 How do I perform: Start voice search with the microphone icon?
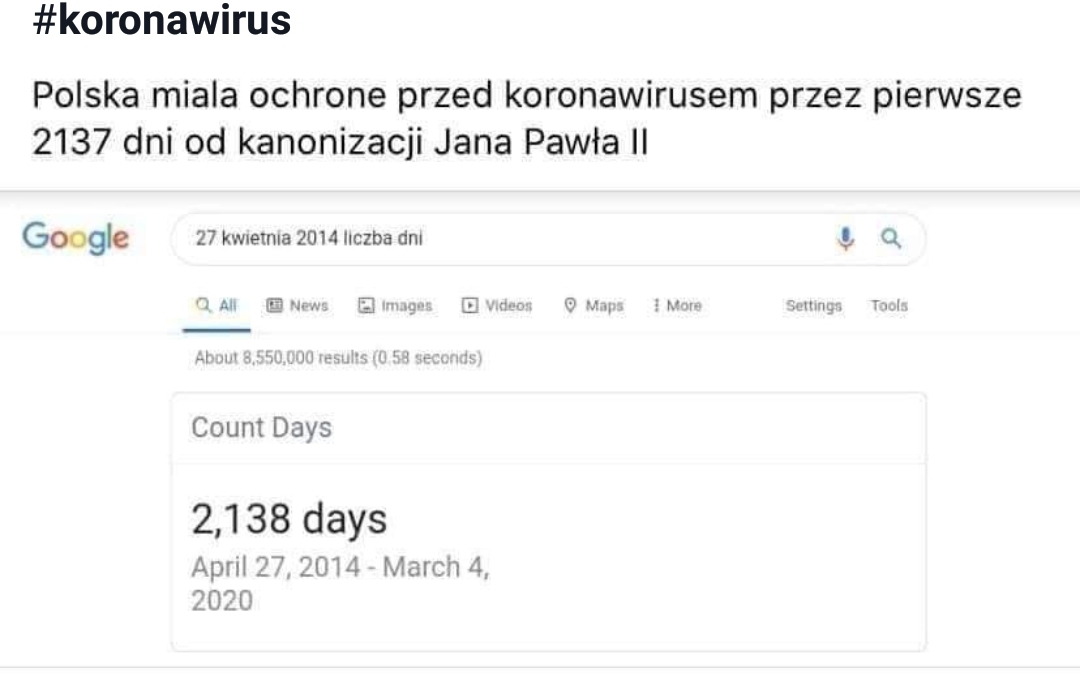coord(846,239)
